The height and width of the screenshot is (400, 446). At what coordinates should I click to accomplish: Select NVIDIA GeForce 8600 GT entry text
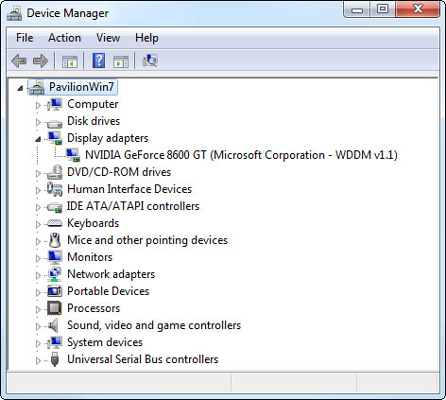(241, 155)
